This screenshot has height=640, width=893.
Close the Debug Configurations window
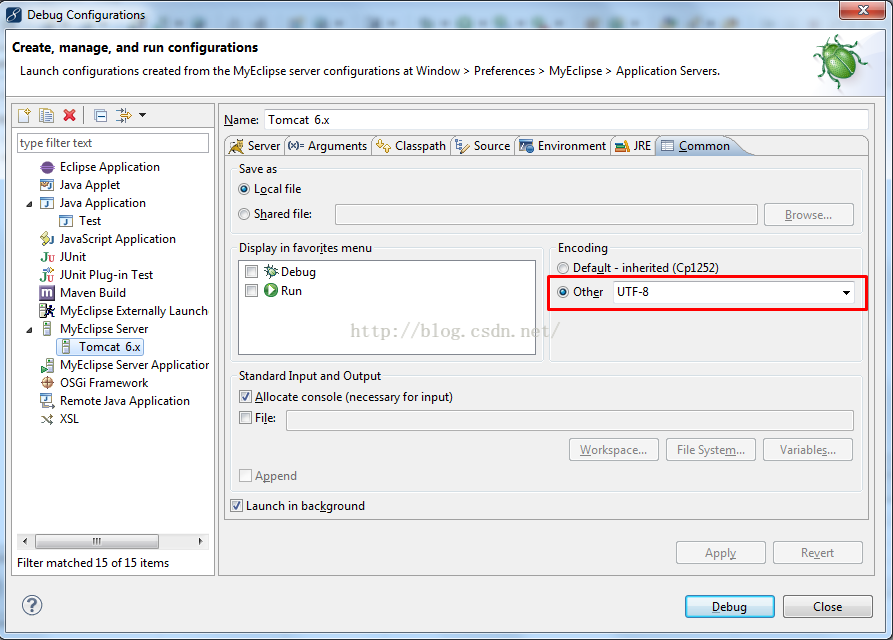click(863, 9)
